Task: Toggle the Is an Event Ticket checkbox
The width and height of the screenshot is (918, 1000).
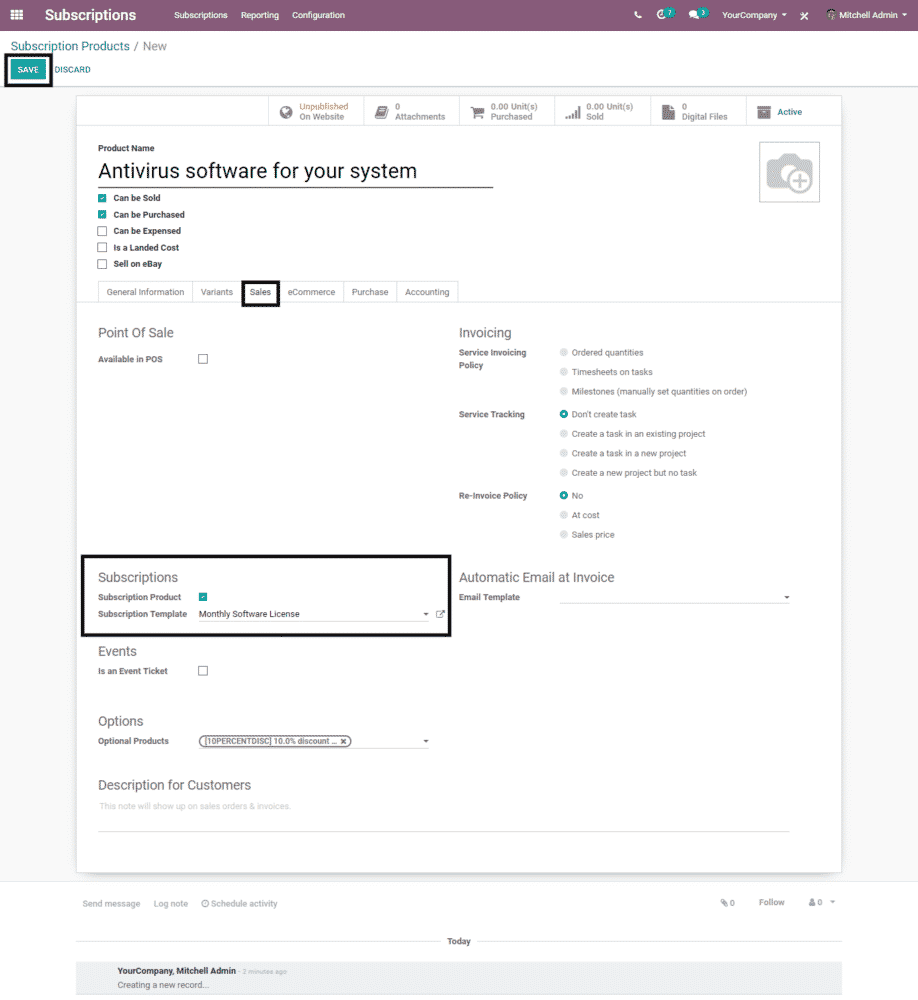Action: (x=203, y=671)
